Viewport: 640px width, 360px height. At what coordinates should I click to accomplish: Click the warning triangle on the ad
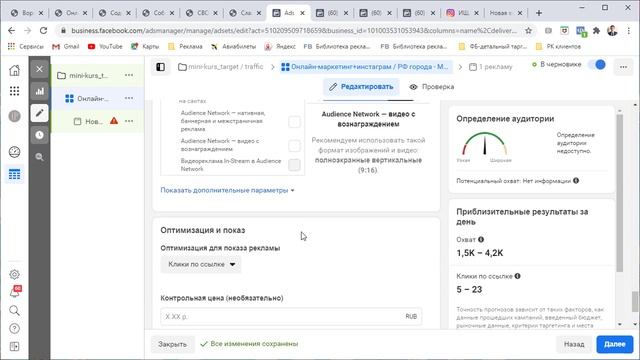click(114, 121)
